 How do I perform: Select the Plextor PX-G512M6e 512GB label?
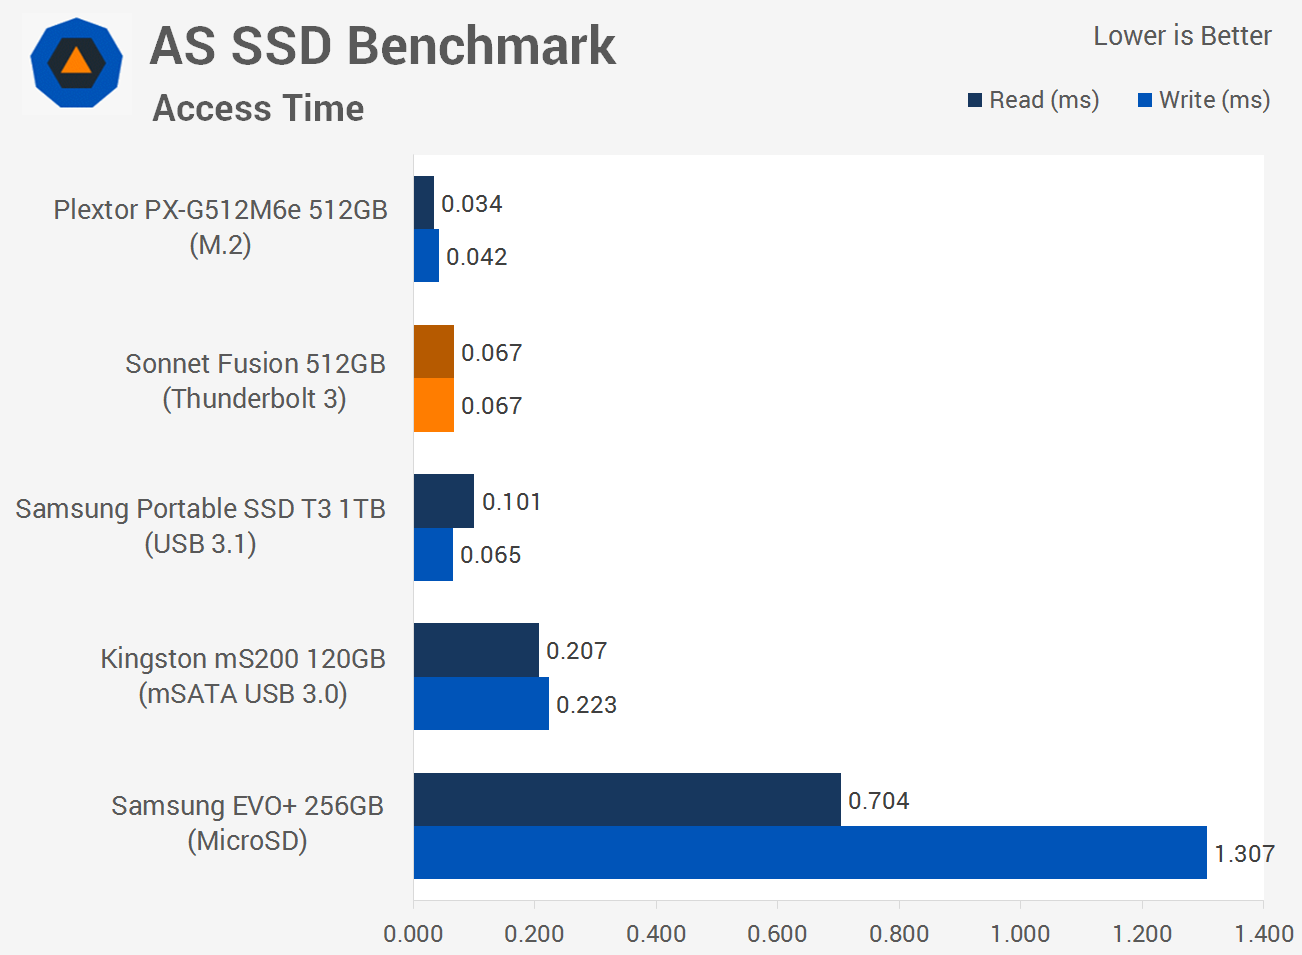pyautogui.click(x=220, y=227)
